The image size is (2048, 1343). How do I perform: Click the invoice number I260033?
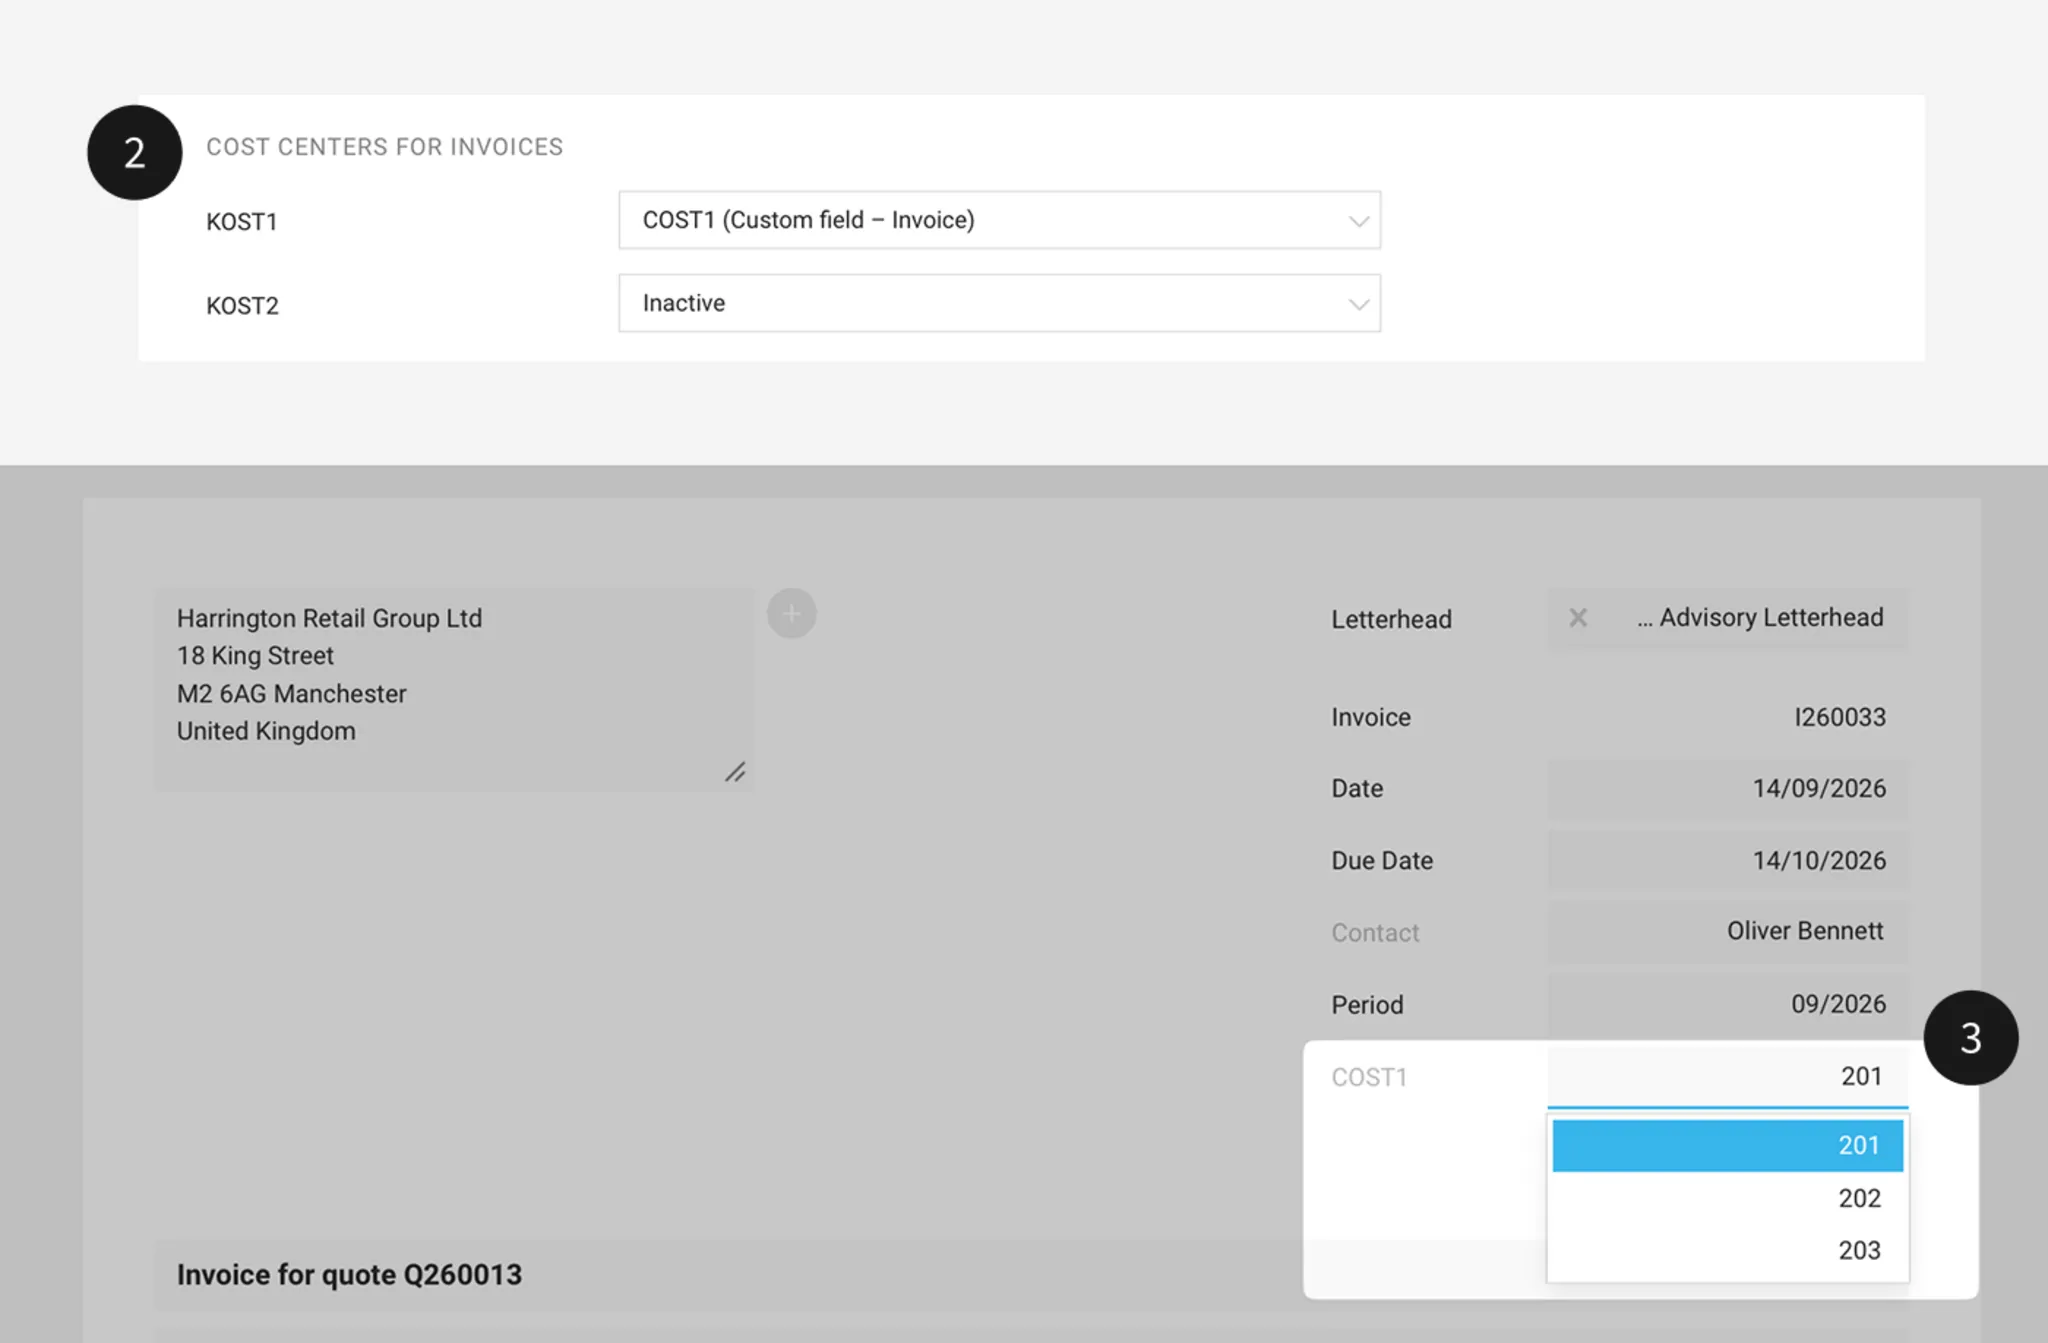coord(1840,717)
